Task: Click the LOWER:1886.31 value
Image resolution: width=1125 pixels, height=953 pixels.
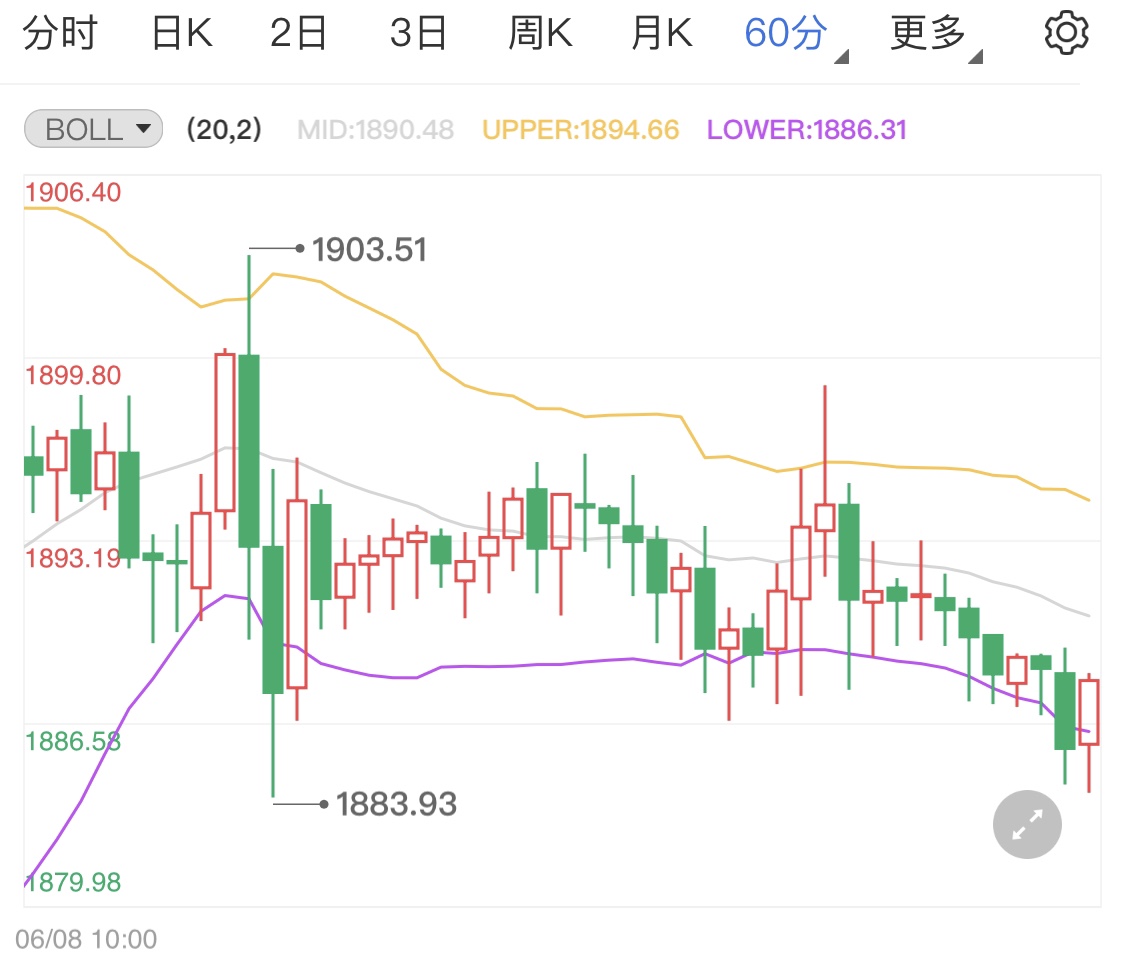Action: pos(807,130)
